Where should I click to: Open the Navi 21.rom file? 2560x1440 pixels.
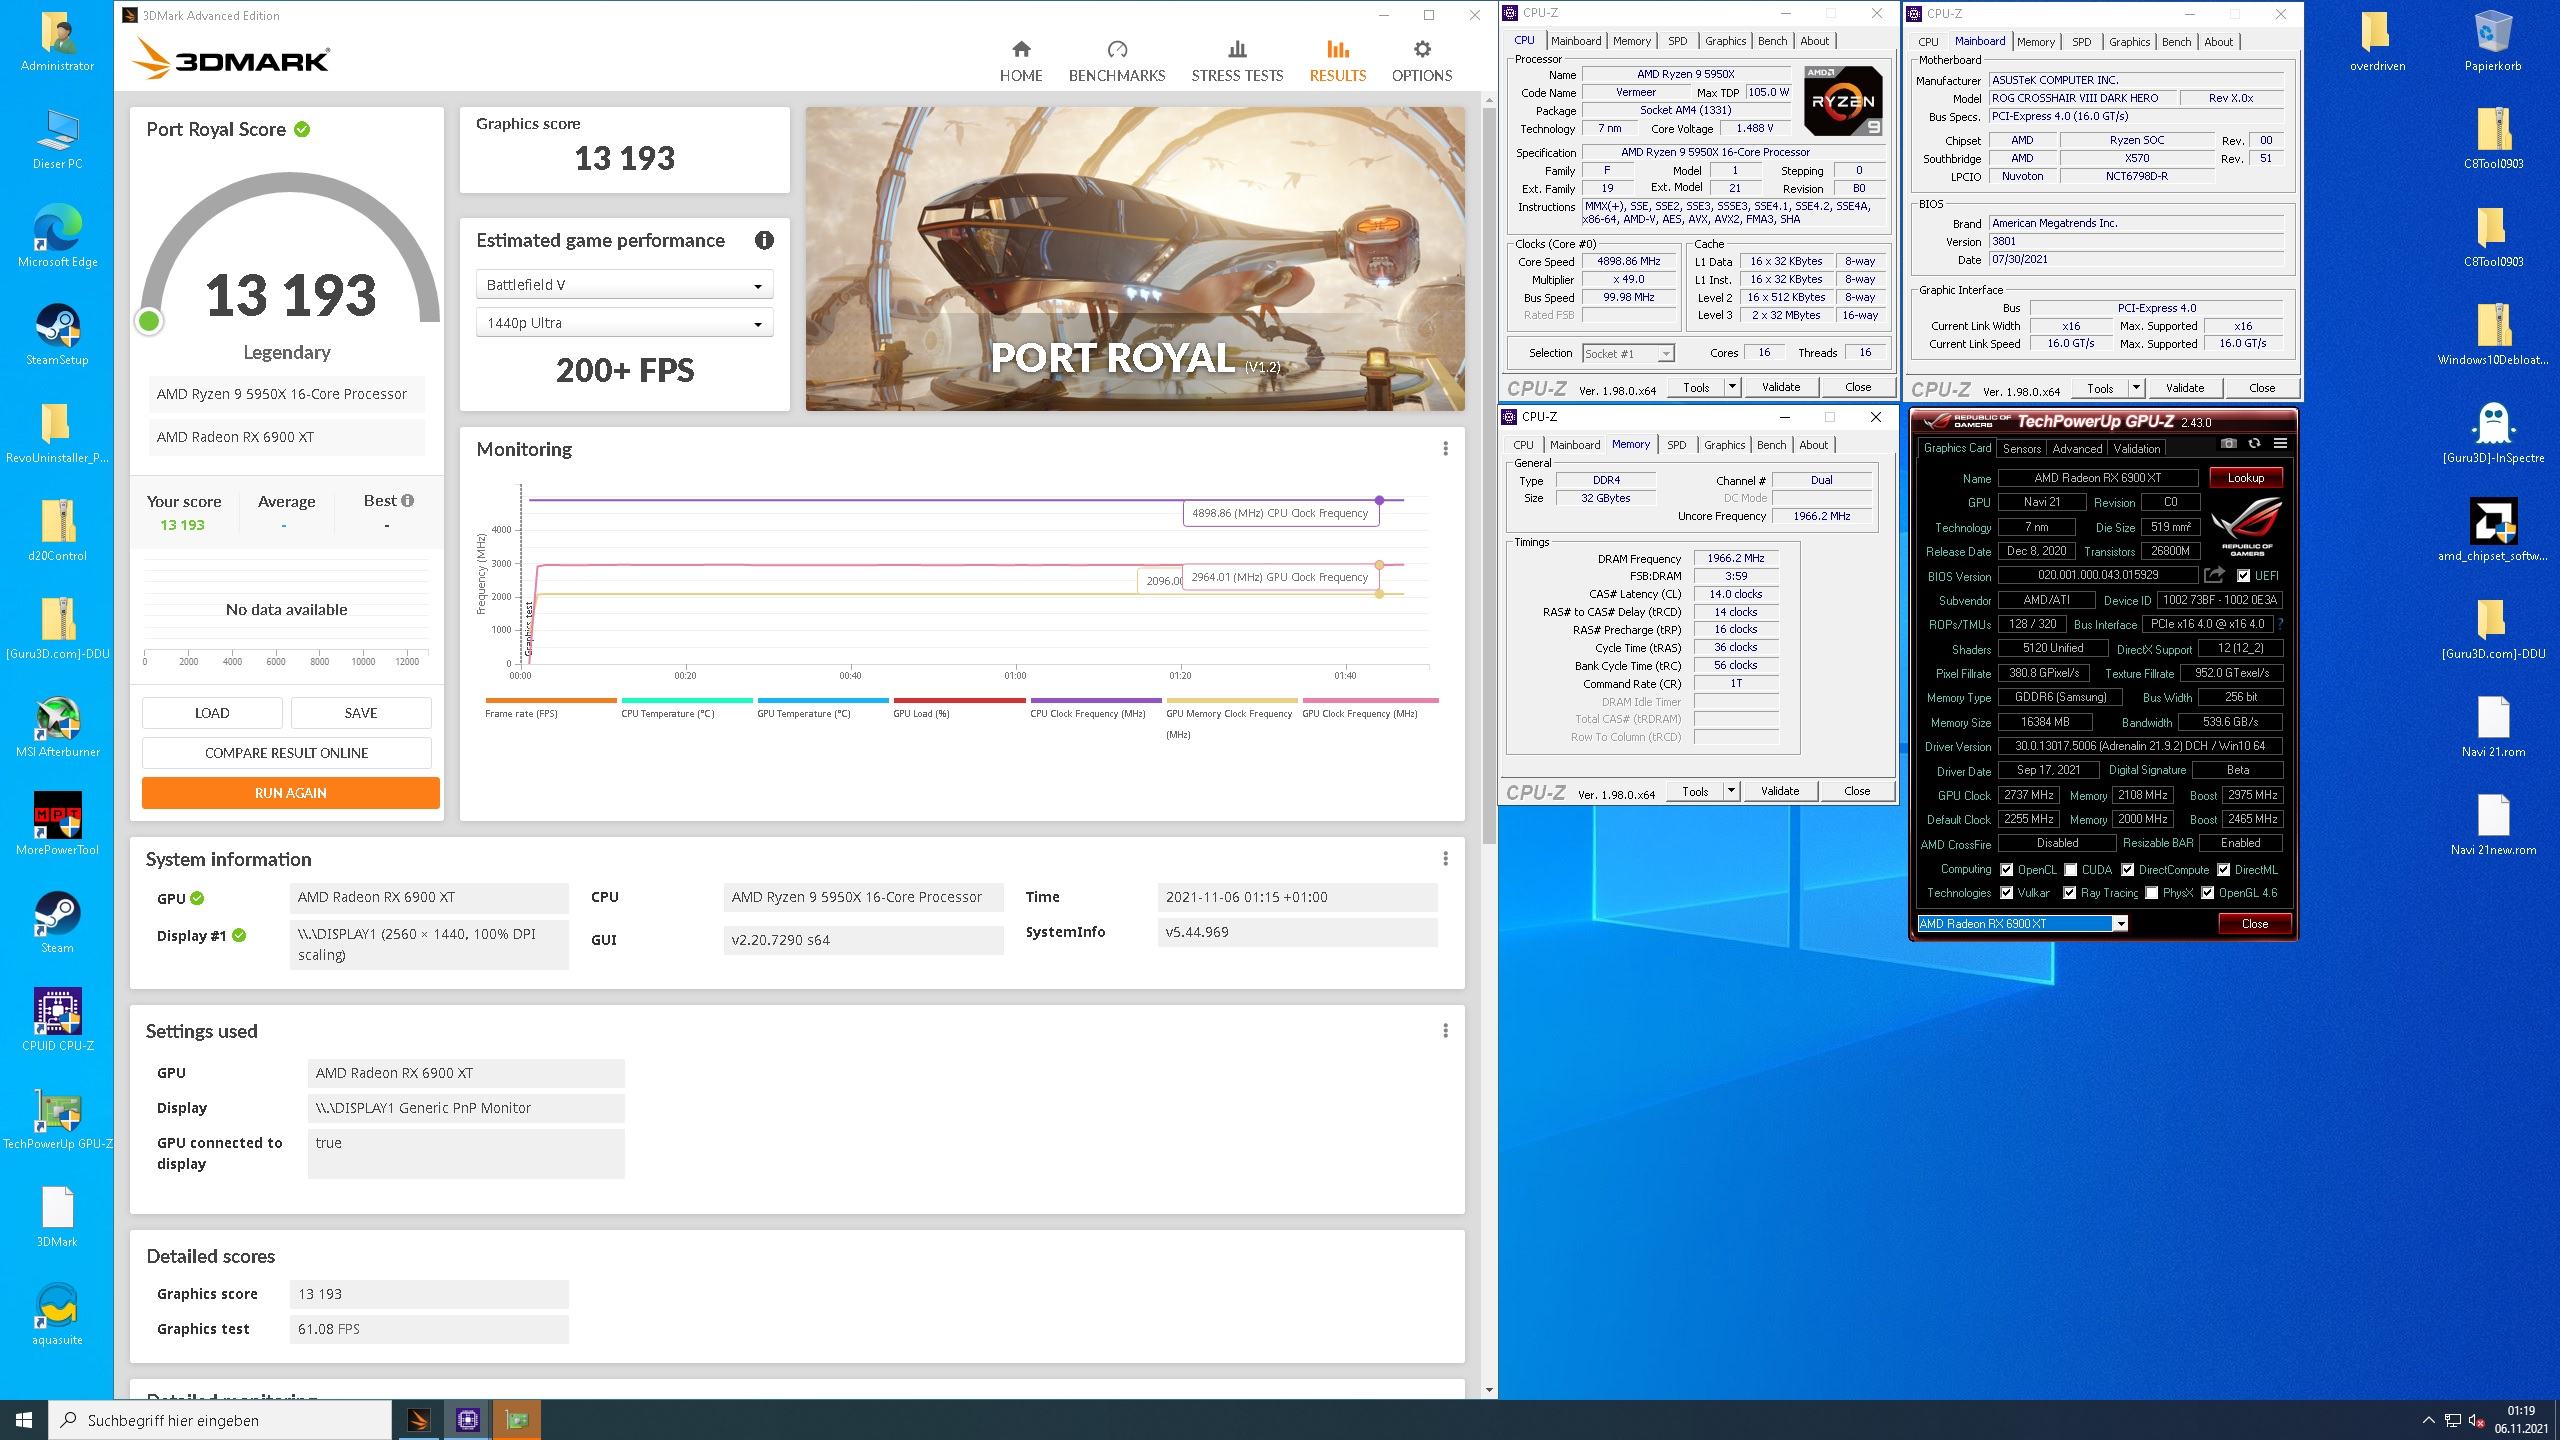pos(2493,727)
